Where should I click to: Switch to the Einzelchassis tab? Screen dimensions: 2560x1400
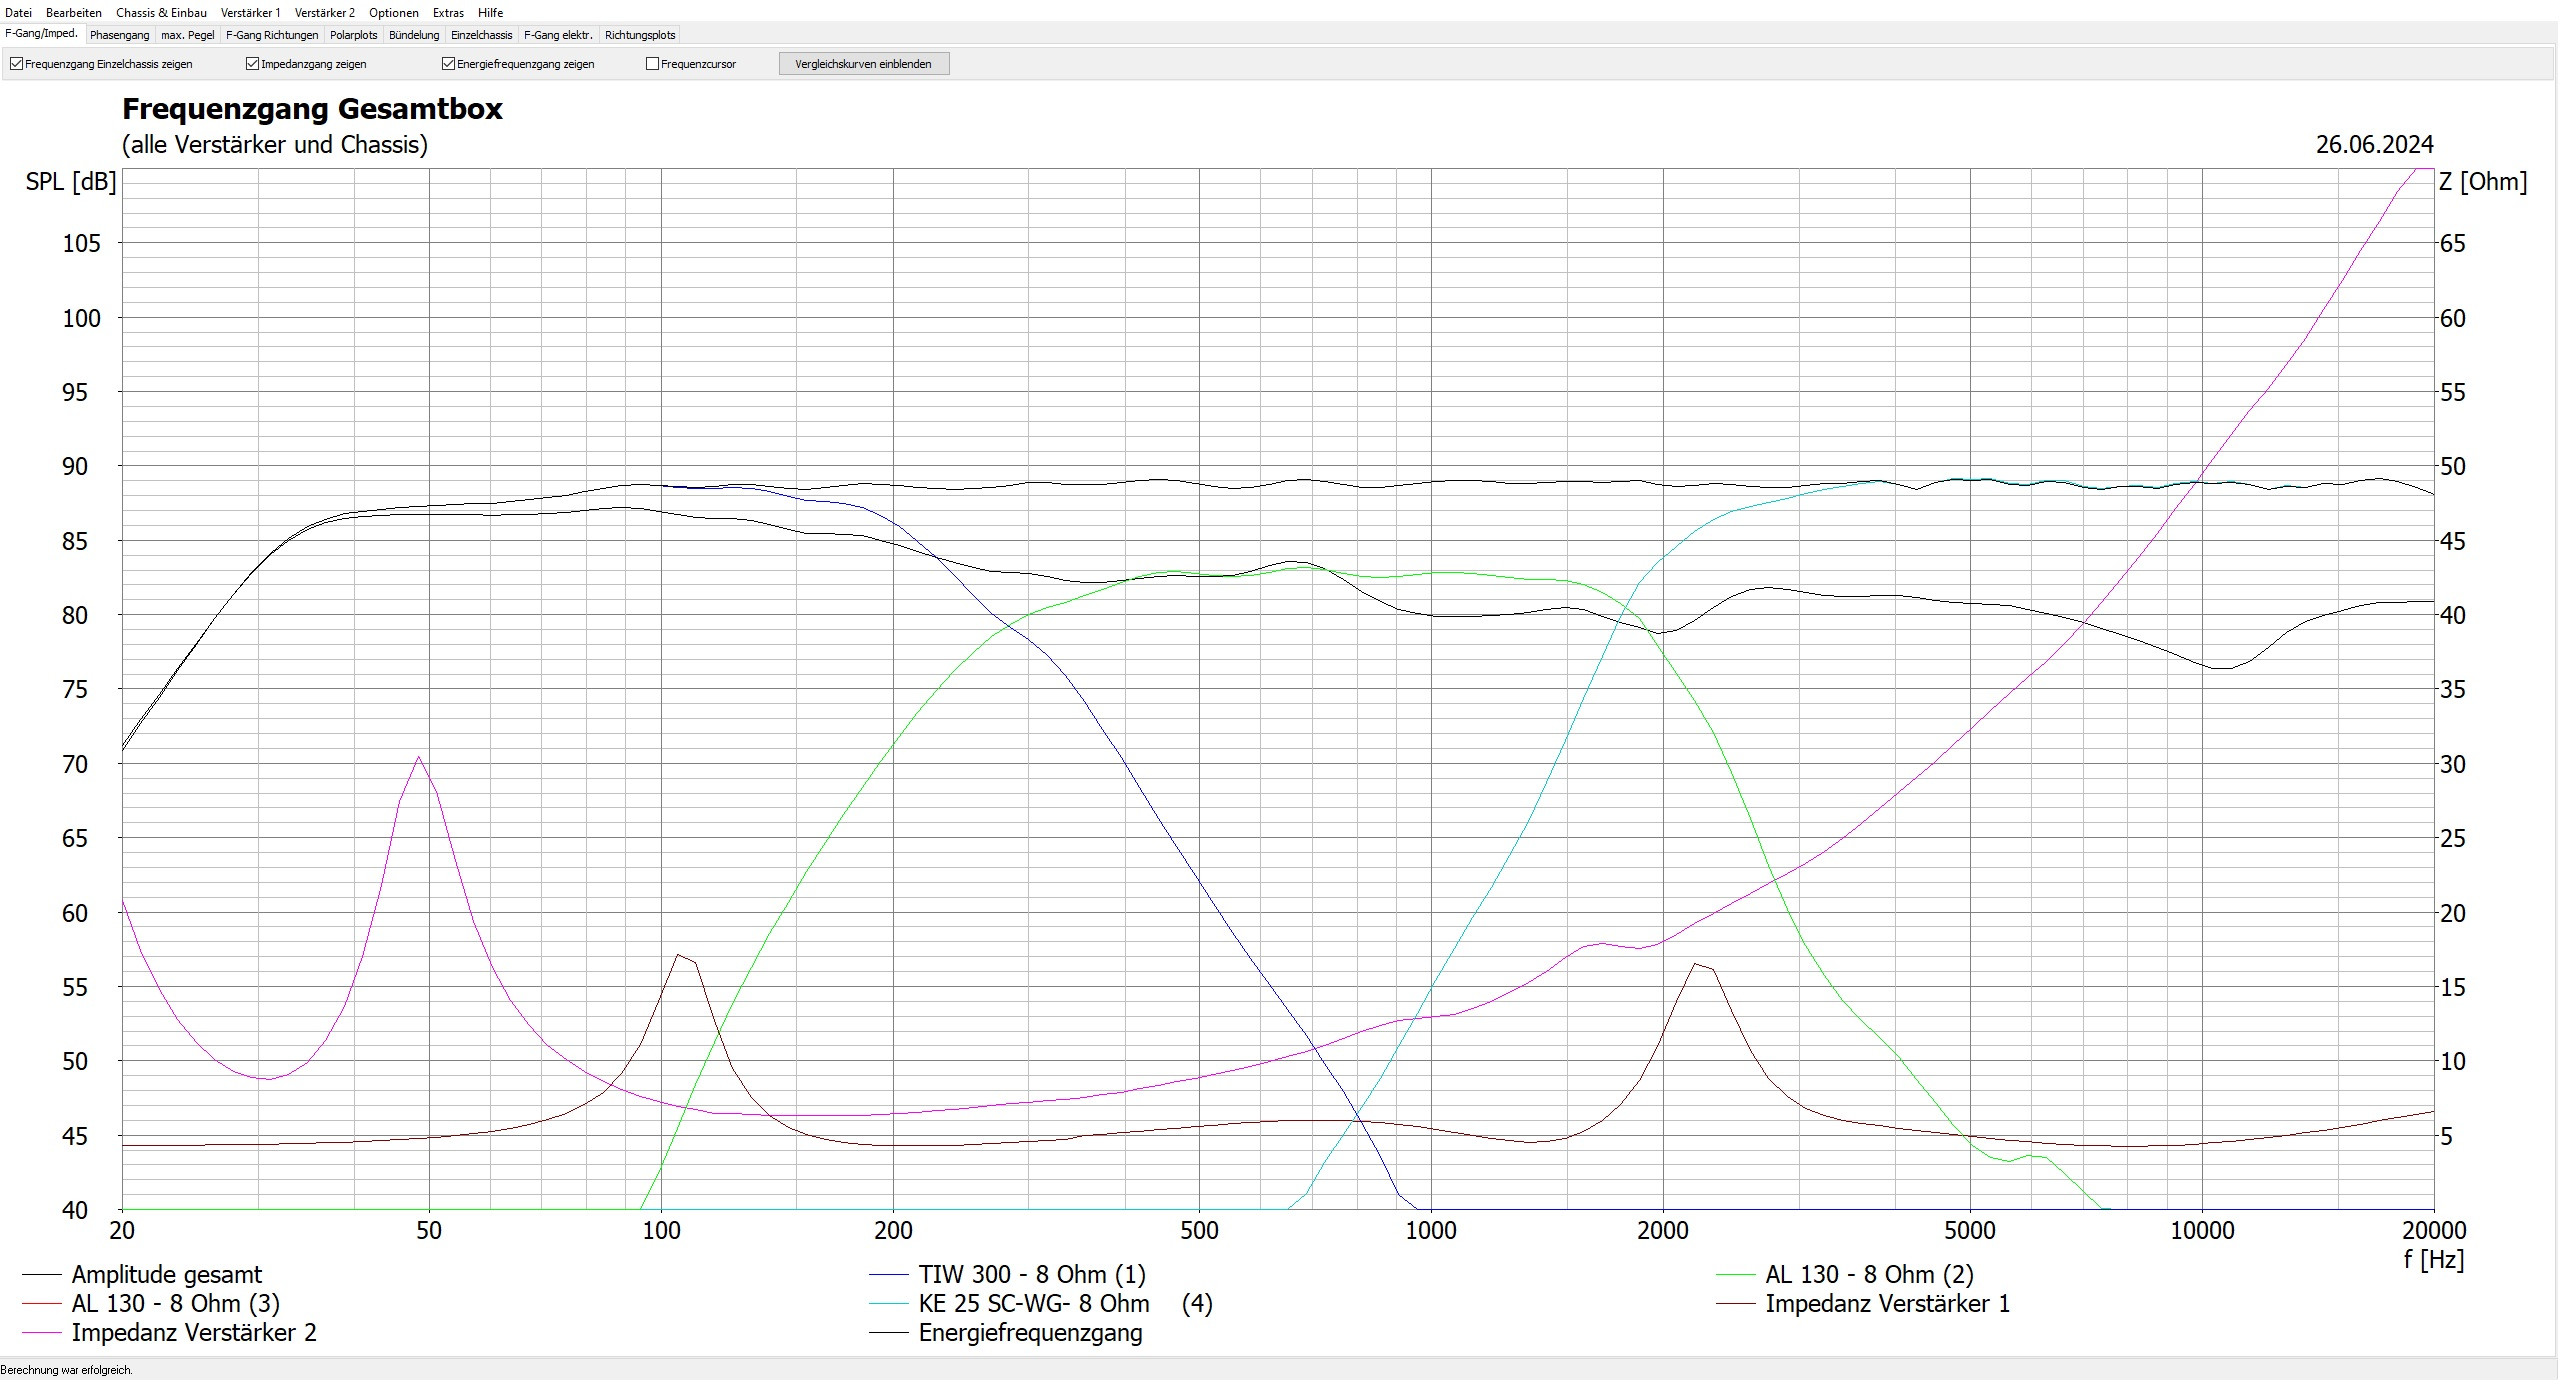[481, 35]
